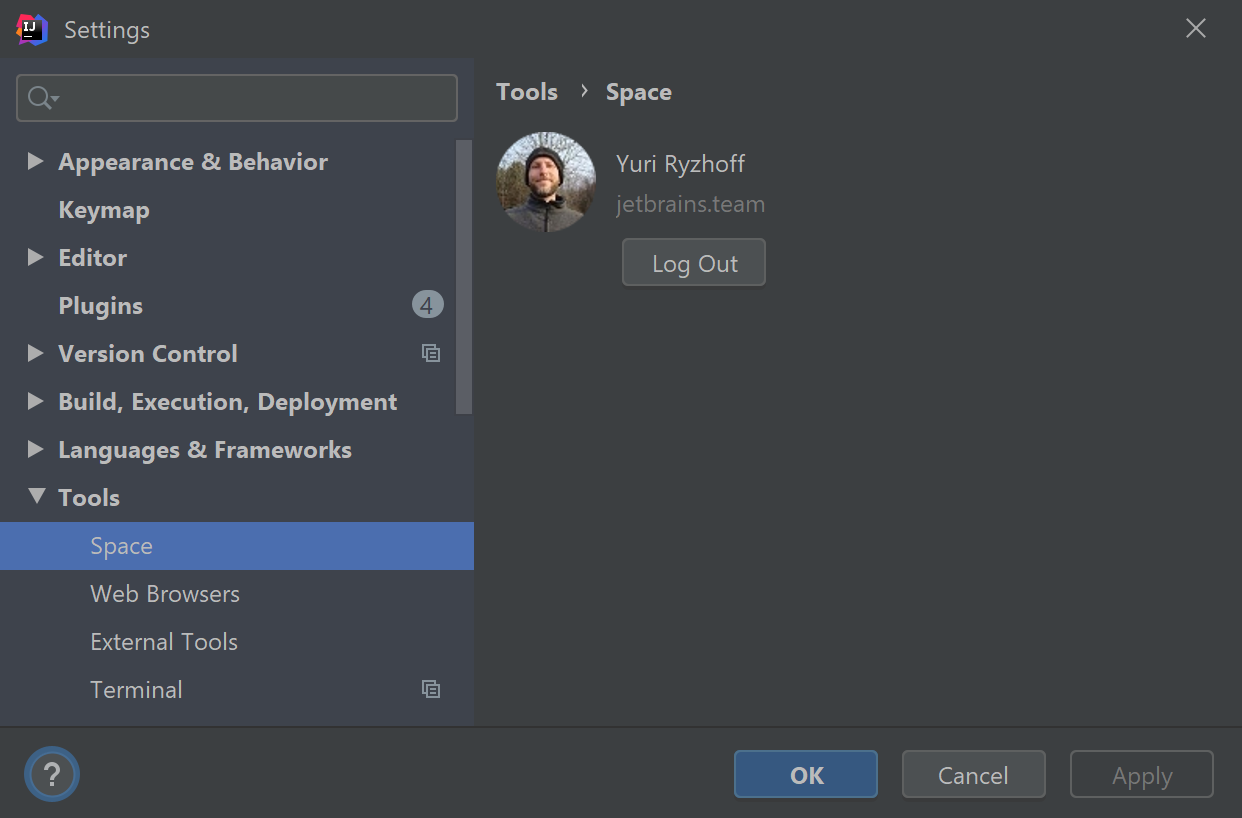Select the Space settings item
This screenshot has height=818, width=1242.
click(237, 546)
